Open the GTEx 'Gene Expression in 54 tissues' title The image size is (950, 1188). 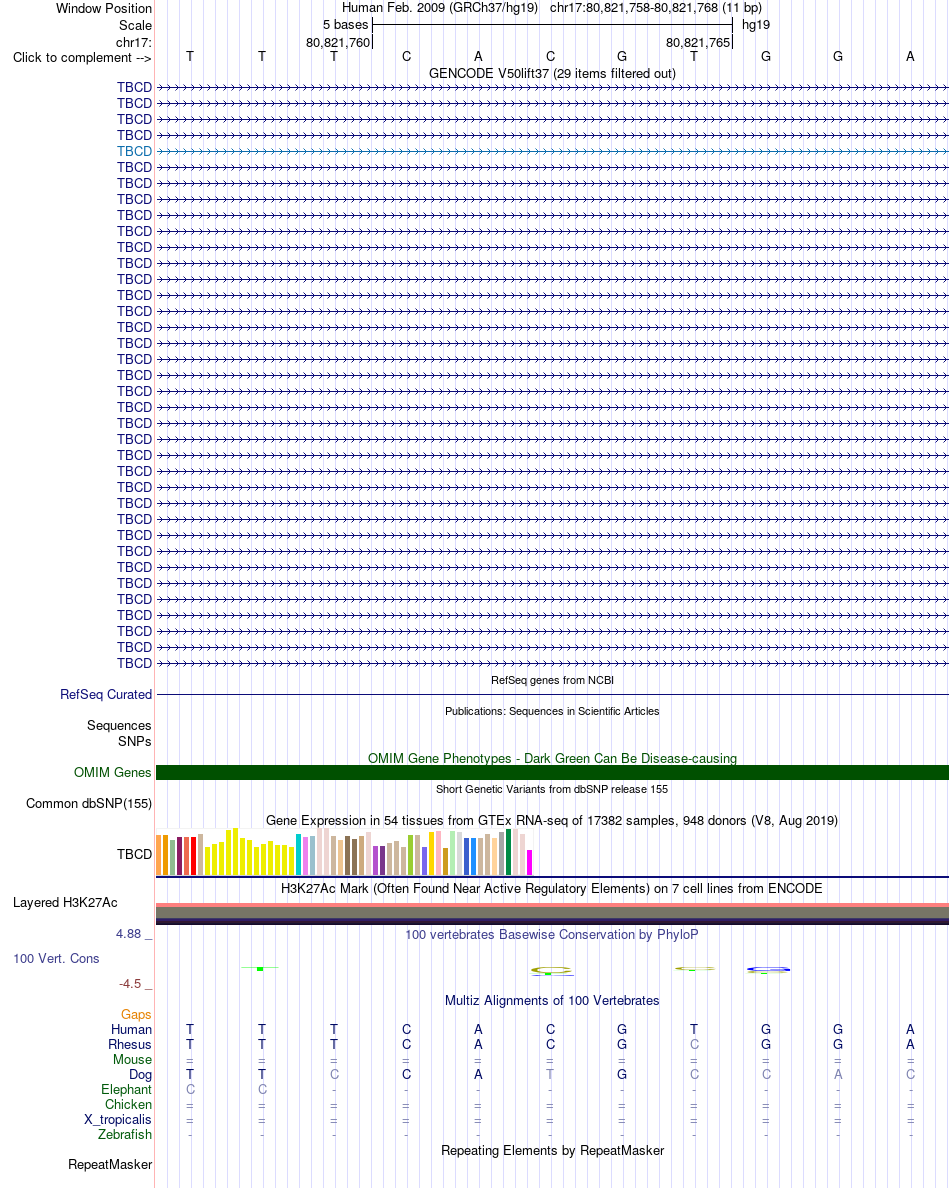pyautogui.click(x=552, y=821)
